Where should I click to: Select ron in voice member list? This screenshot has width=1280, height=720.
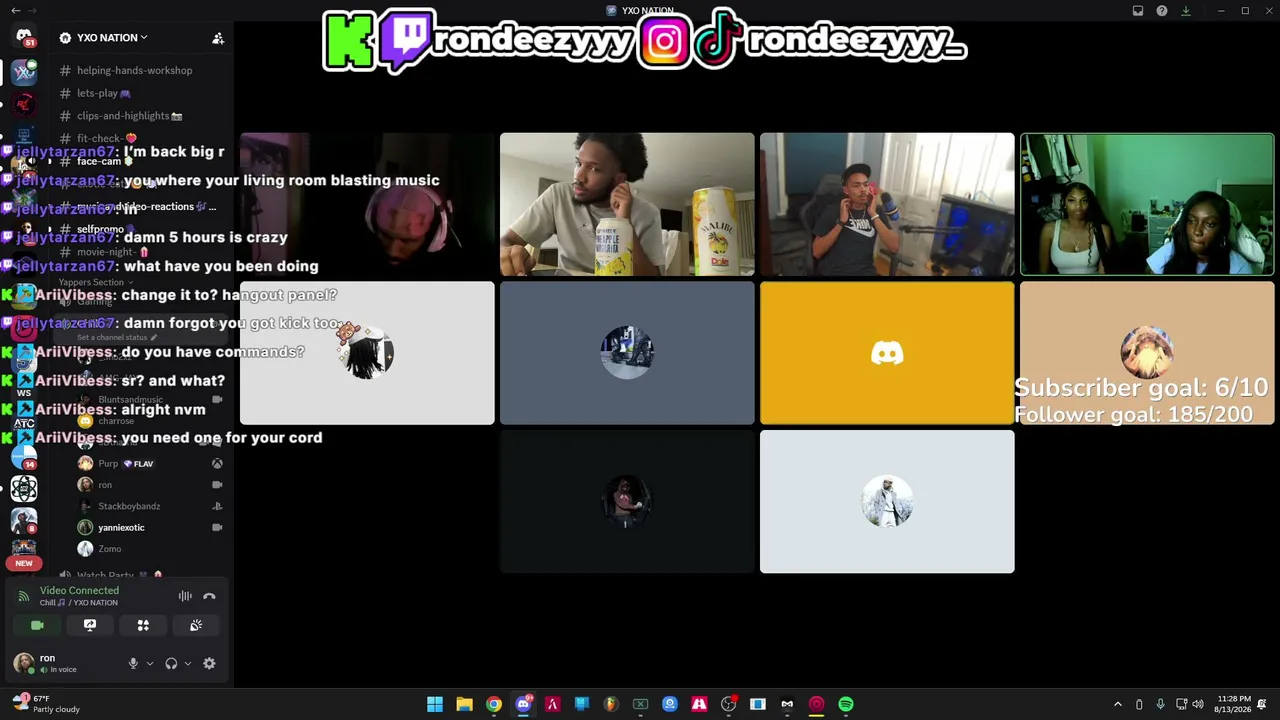click(x=150, y=485)
